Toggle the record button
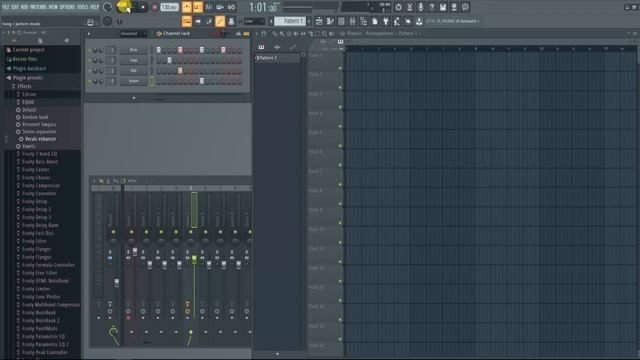This screenshot has height=360, width=640. click(x=155, y=7)
